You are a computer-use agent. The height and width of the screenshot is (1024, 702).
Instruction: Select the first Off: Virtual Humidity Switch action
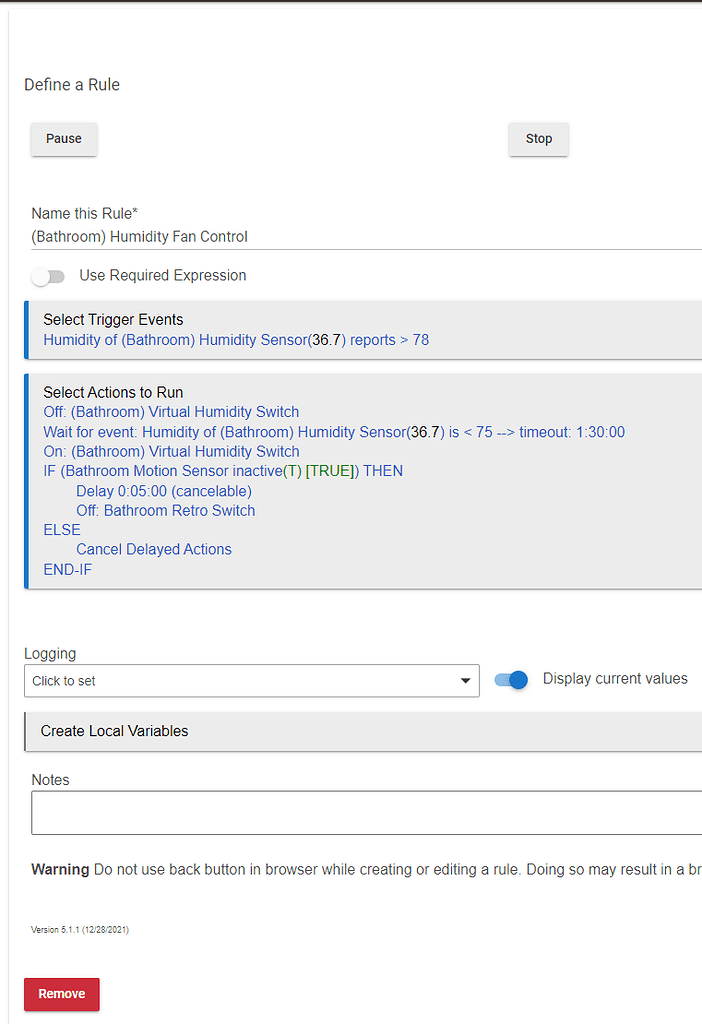pyautogui.click(x=171, y=412)
